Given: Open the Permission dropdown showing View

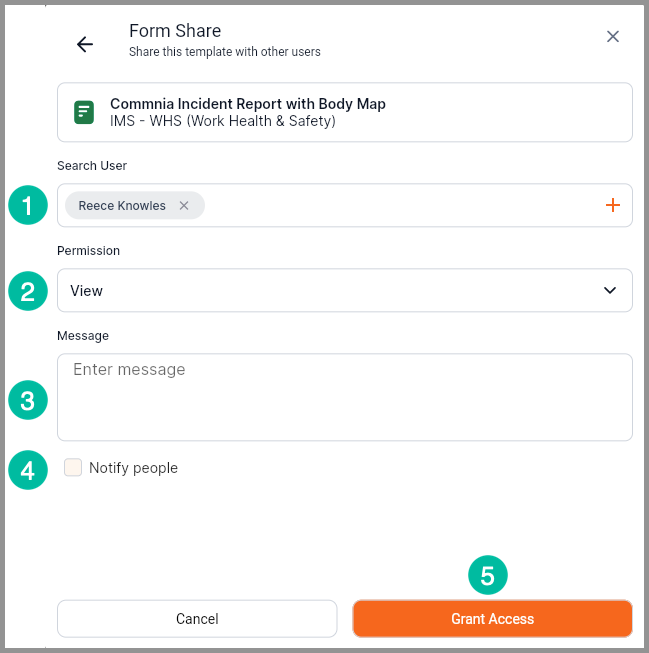Looking at the screenshot, I should [330, 291].
